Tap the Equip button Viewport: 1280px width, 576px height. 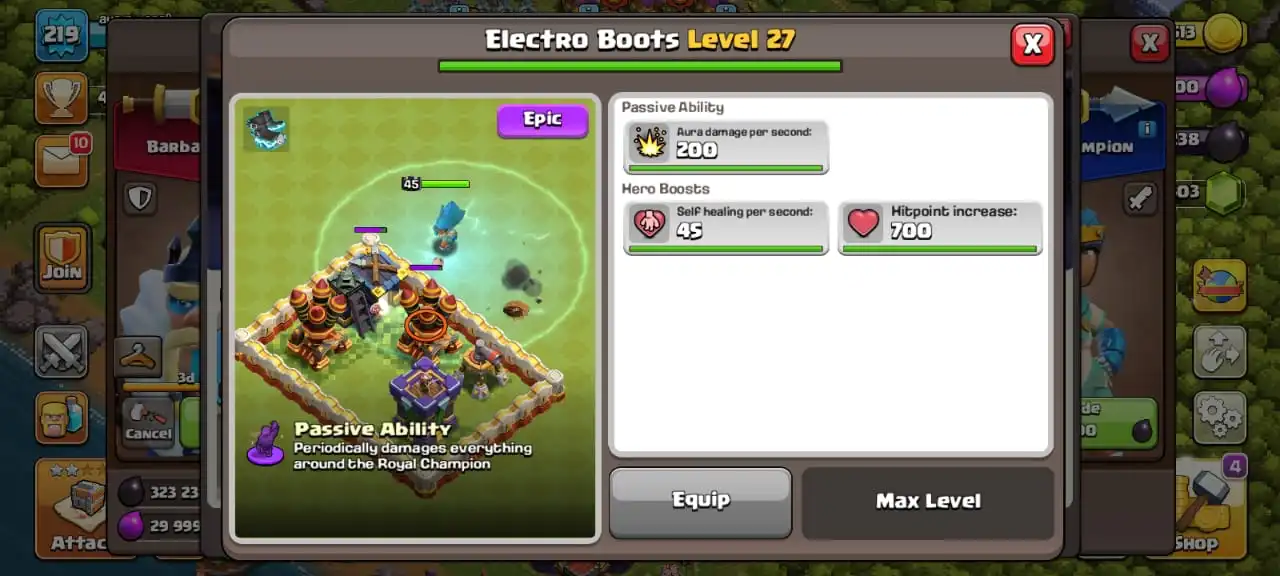point(700,501)
